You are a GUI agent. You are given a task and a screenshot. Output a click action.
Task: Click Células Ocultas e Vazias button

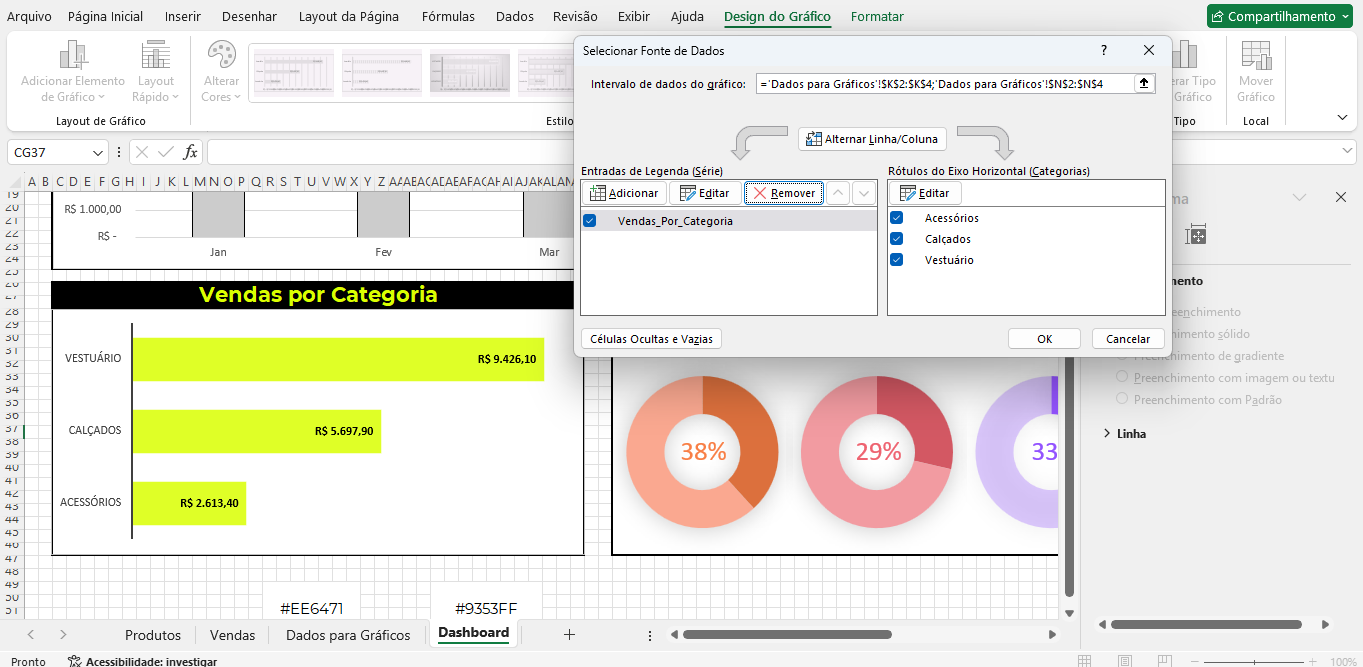click(651, 339)
